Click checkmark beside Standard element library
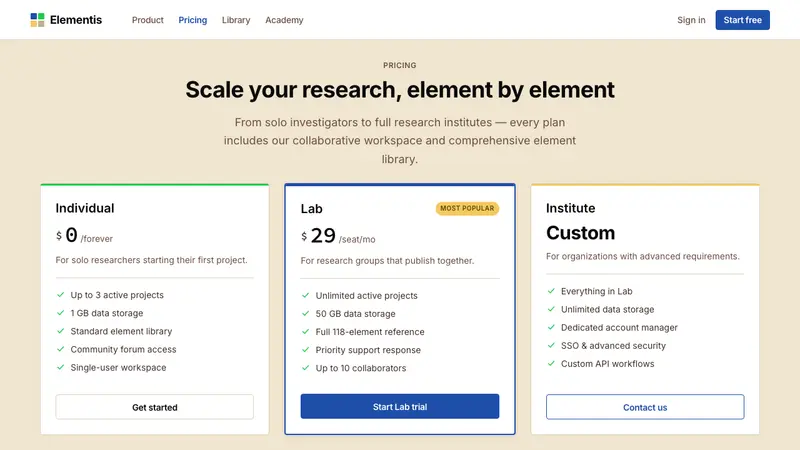 (60, 331)
